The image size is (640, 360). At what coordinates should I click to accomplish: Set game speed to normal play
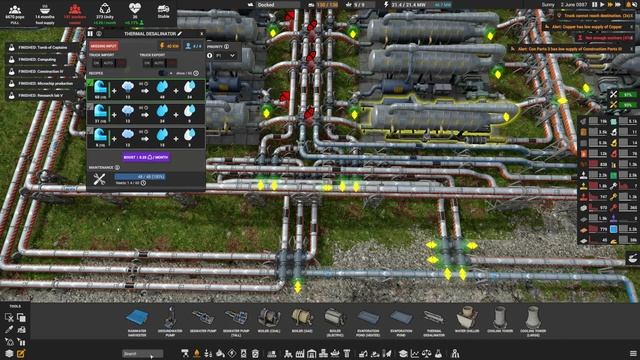[x=602, y=4]
